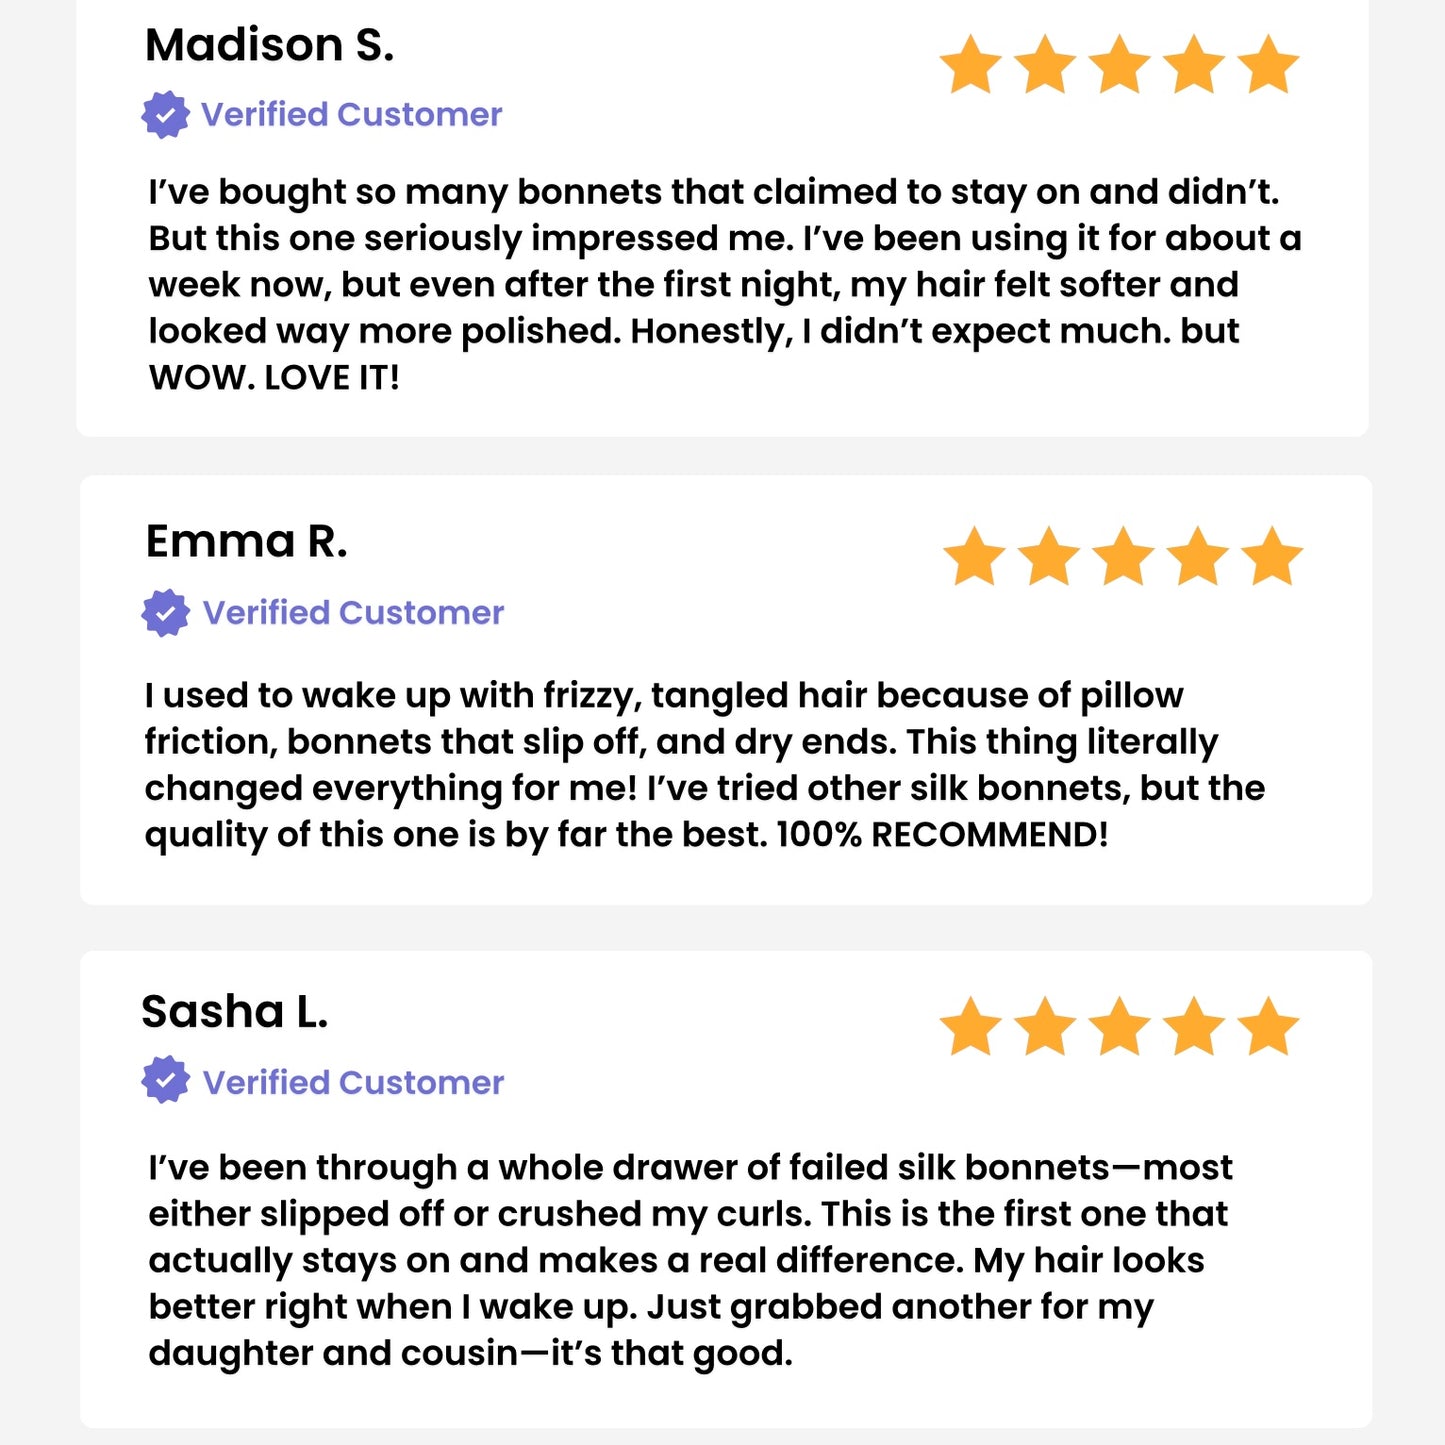Click the first star in Emma R.'s rating
This screenshot has height=1445, width=1445.
click(974, 556)
